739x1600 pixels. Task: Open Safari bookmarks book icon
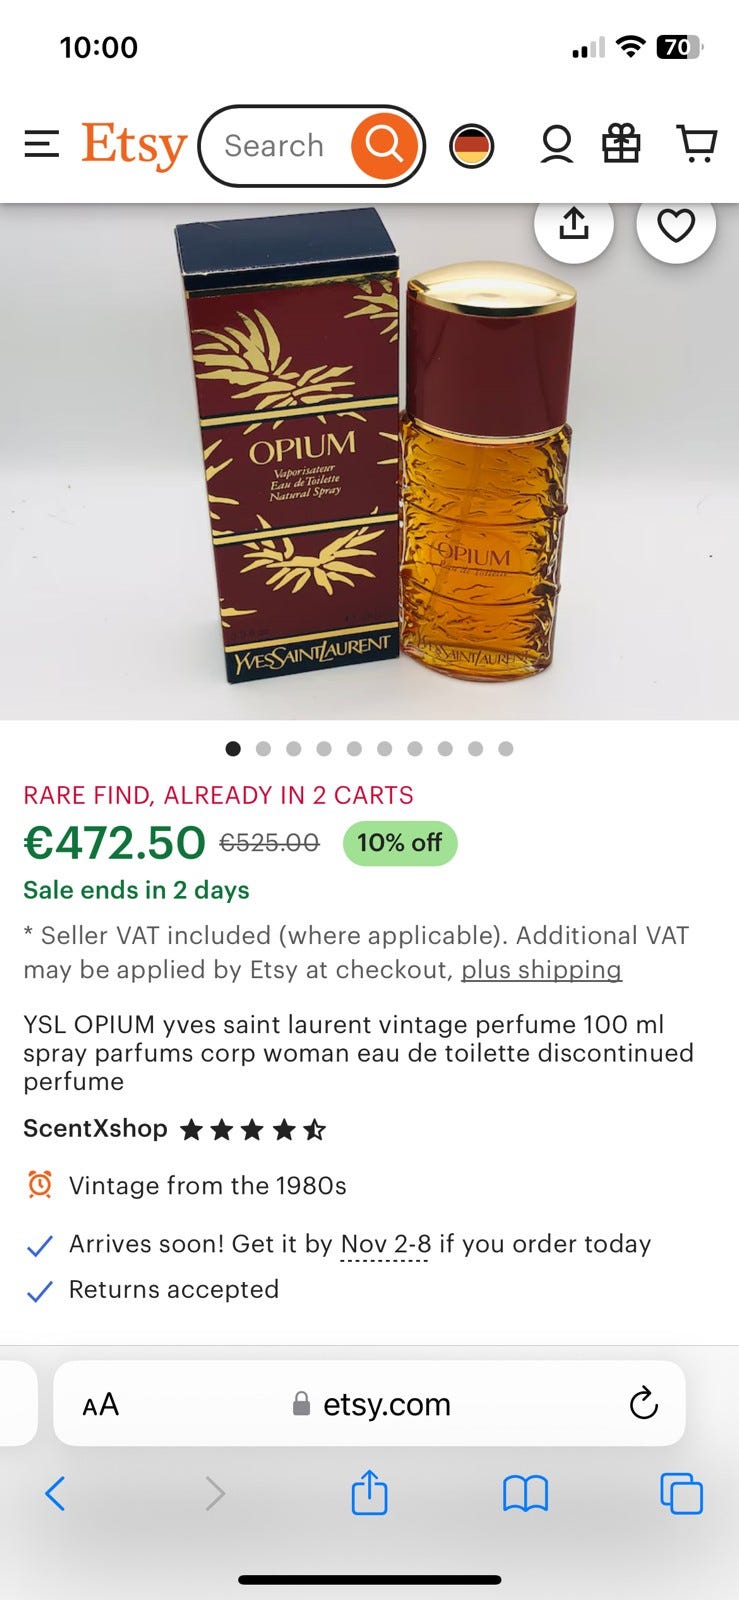click(525, 1494)
